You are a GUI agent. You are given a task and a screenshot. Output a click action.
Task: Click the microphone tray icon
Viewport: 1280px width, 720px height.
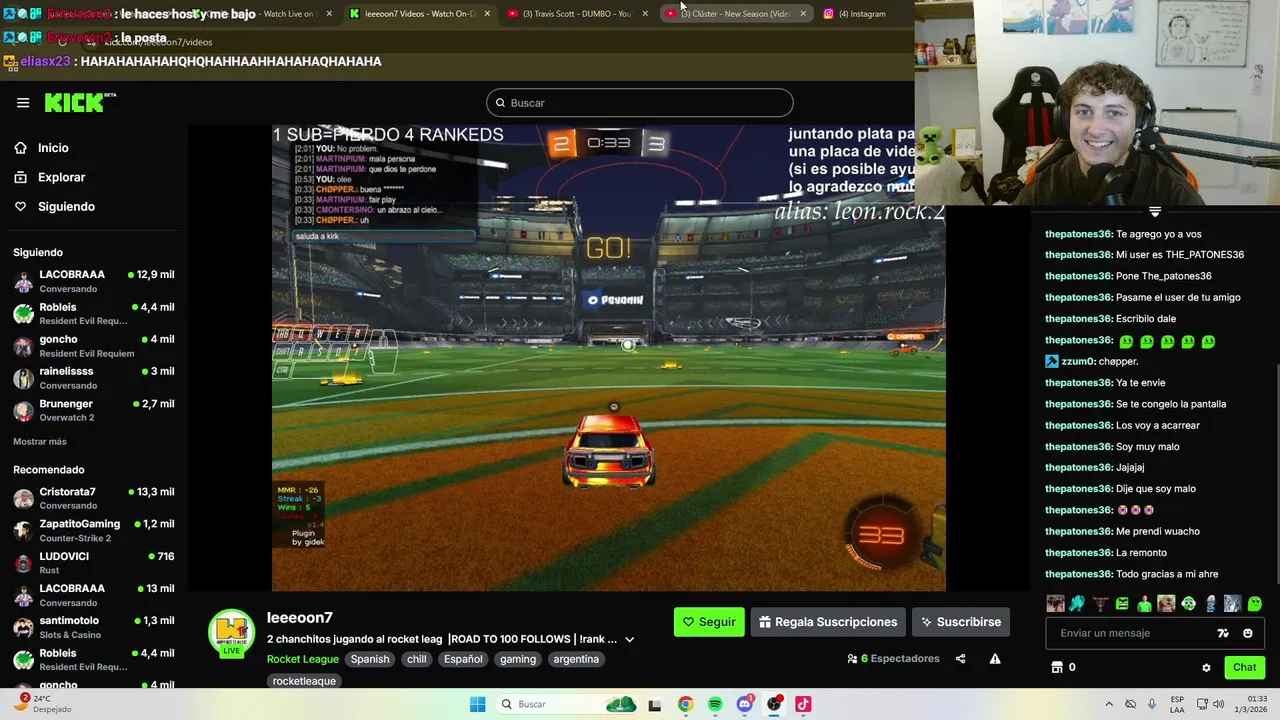pyautogui.click(x=1152, y=704)
